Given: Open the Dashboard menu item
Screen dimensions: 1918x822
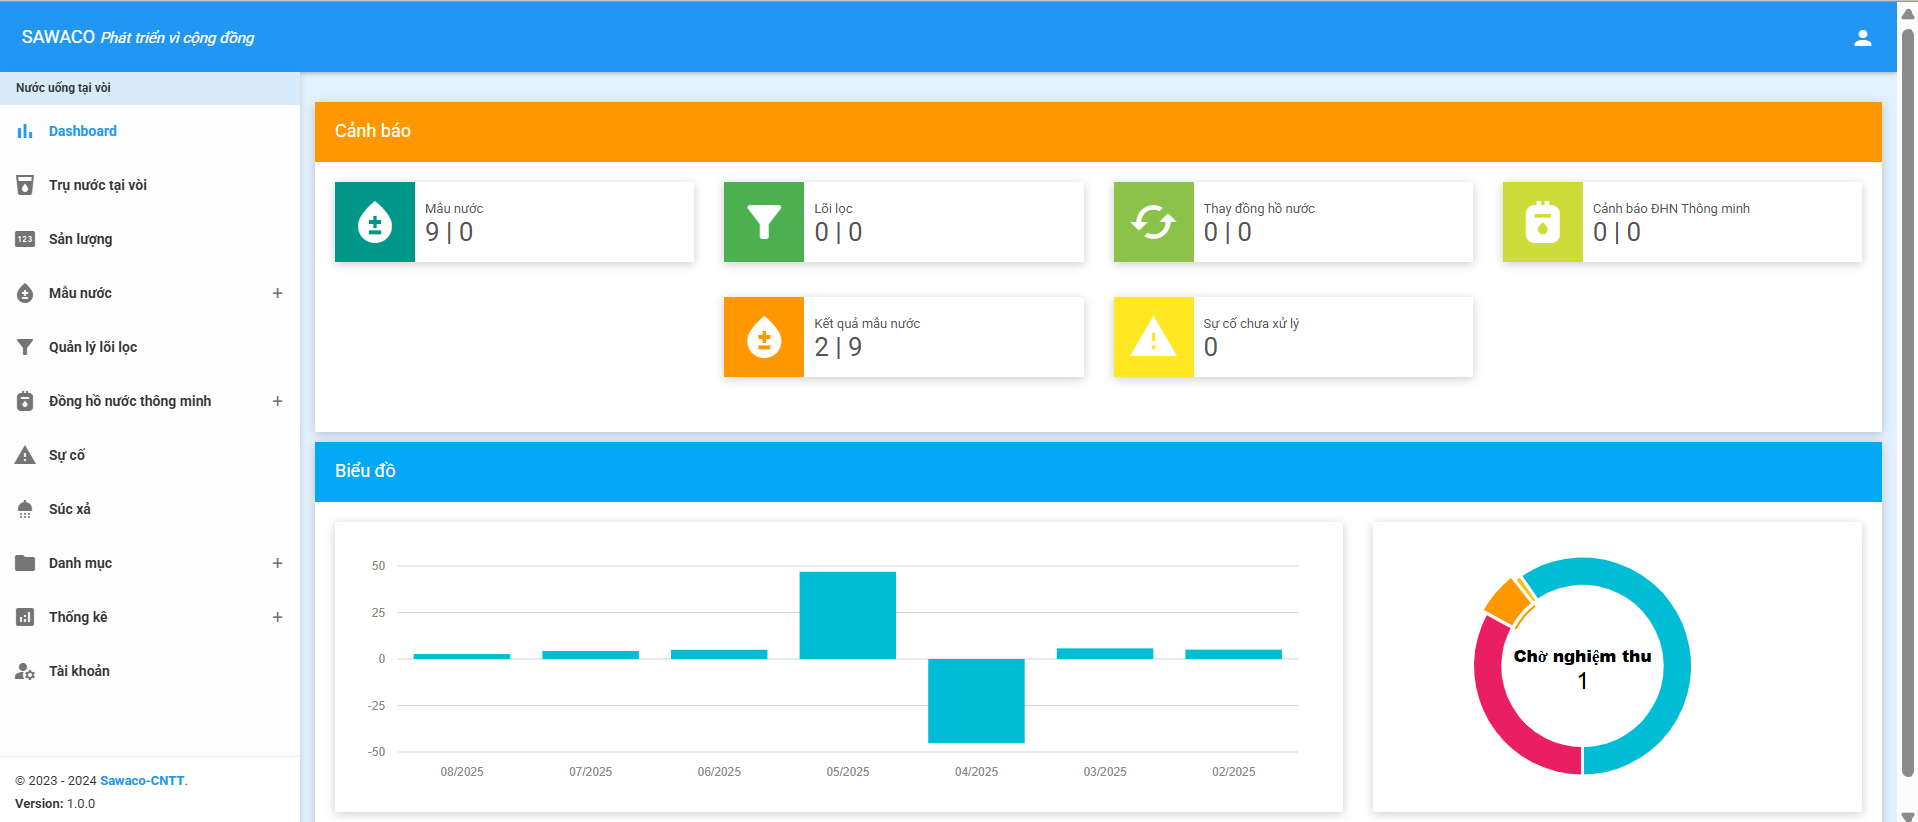Looking at the screenshot, I should [82, 131].
